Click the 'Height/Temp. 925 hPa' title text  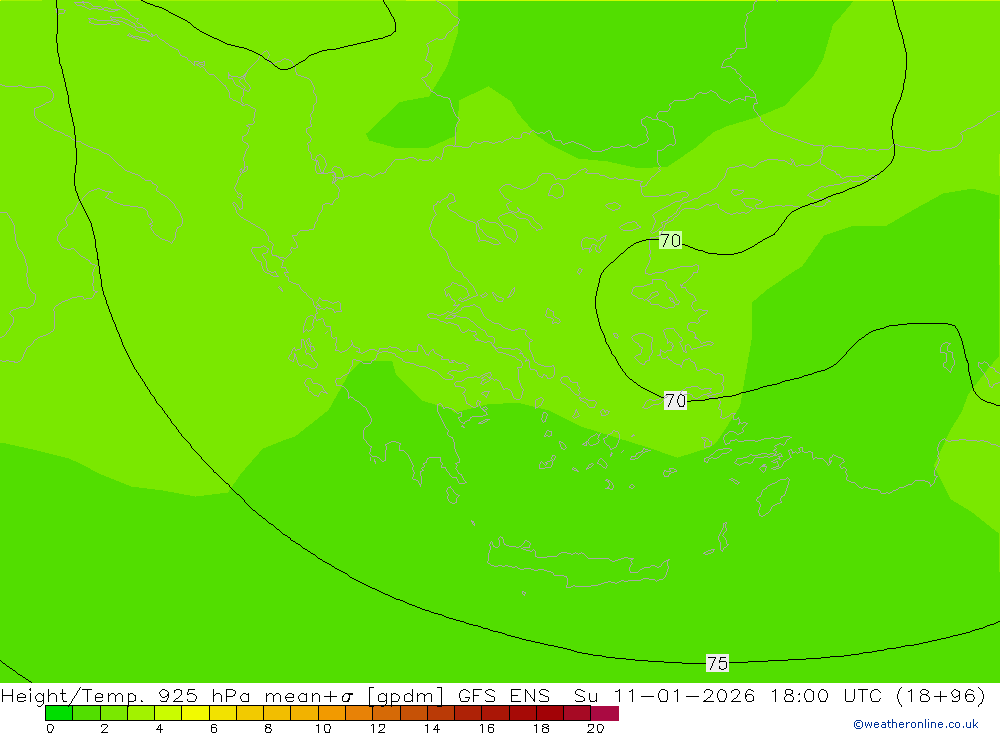(126, 695)
